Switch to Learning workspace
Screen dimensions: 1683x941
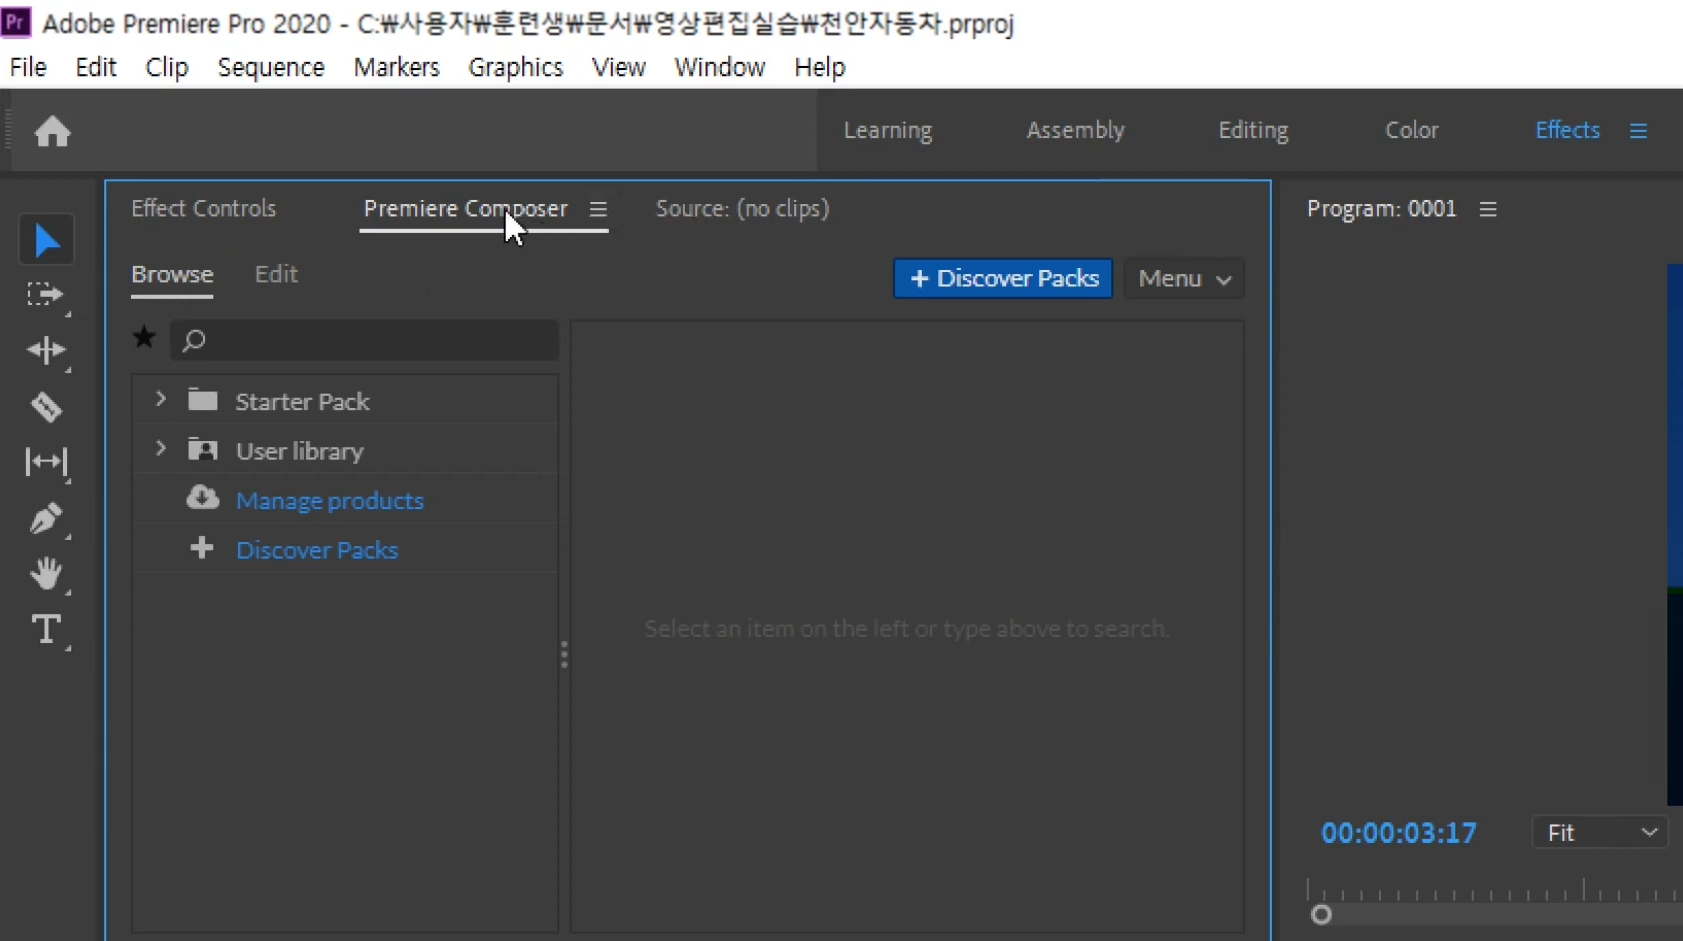point(888,130)
